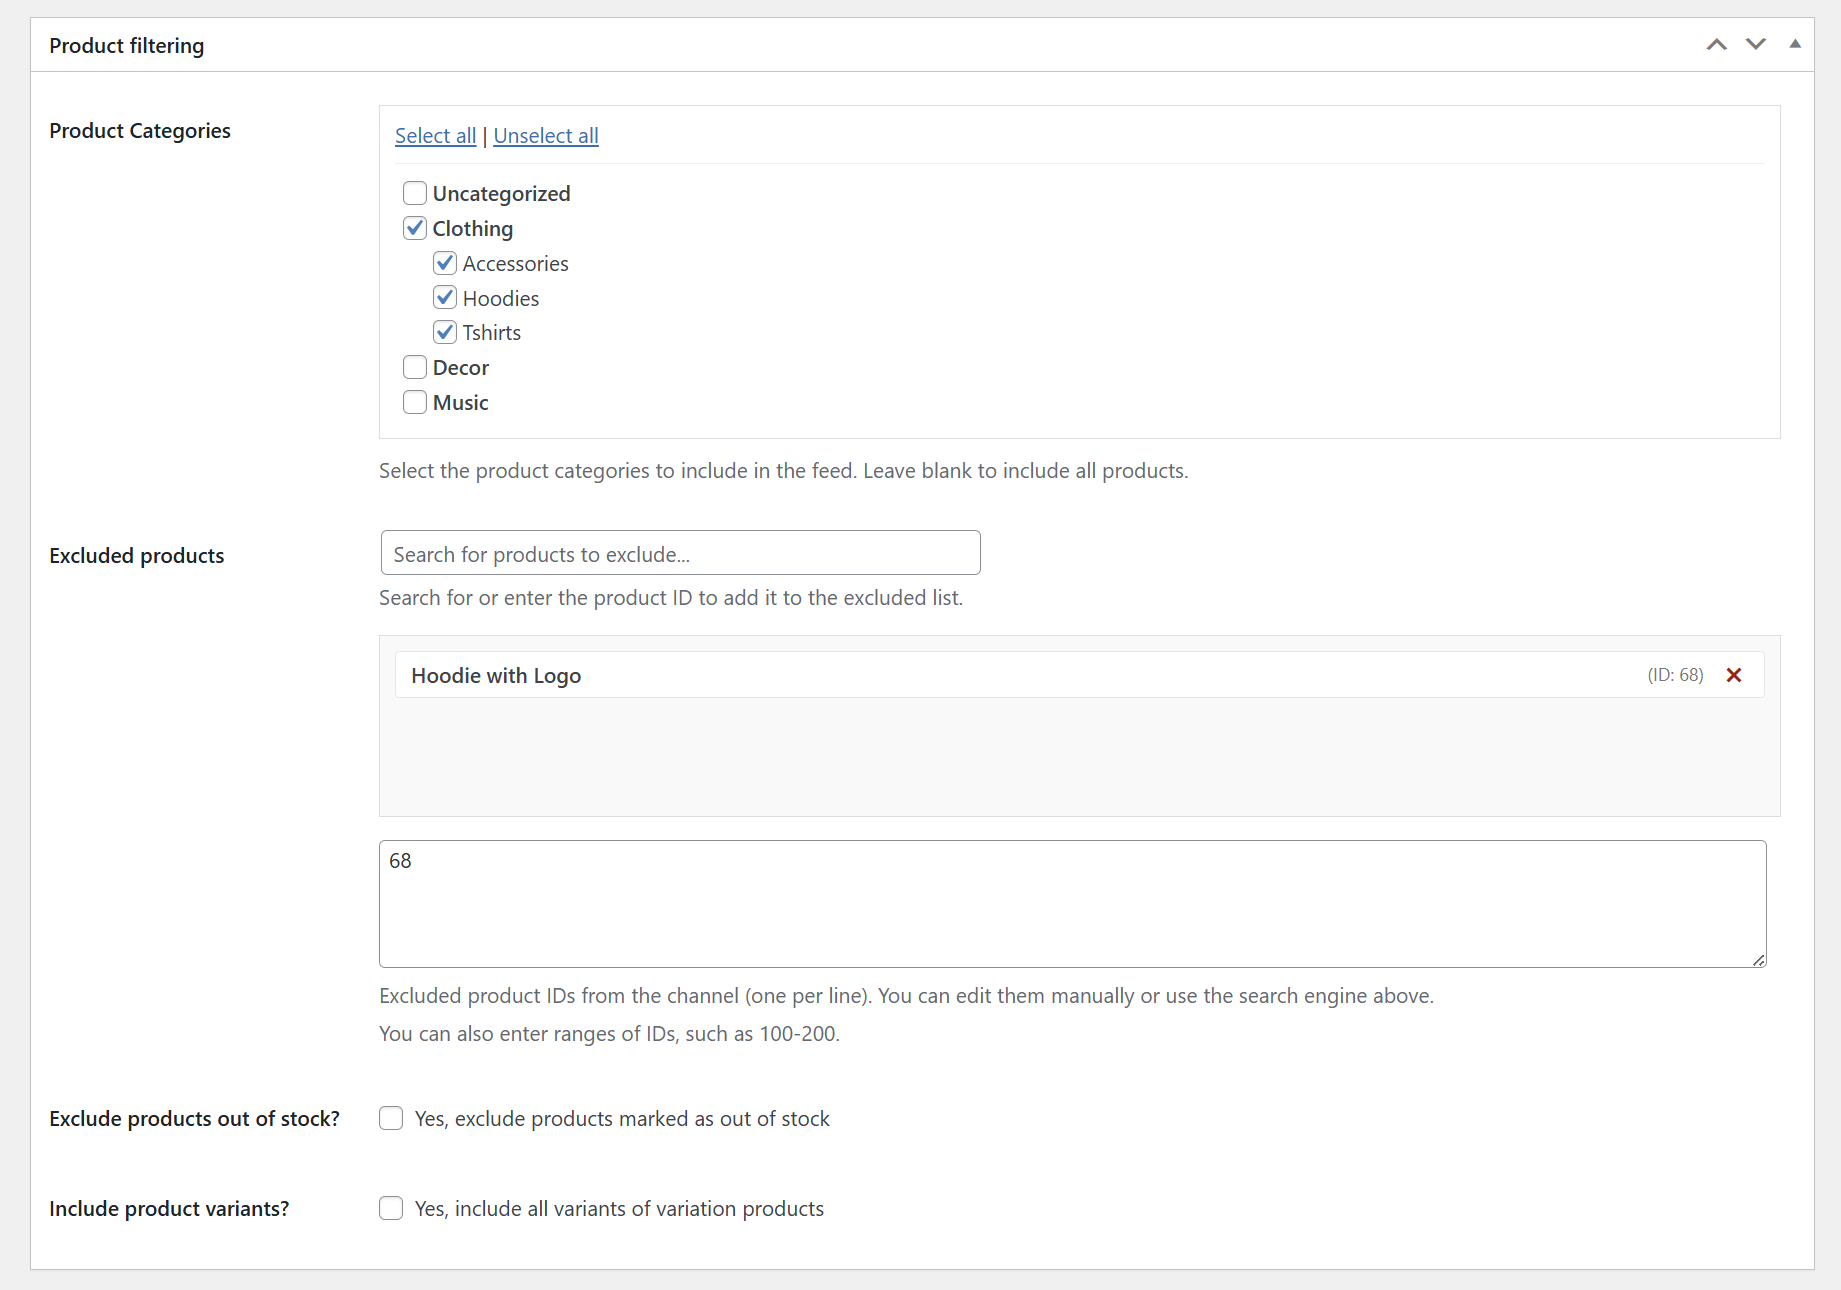Tick the Music category checkbox
The width and height of the screenshot is (1841, 1290).
[415, 402]
